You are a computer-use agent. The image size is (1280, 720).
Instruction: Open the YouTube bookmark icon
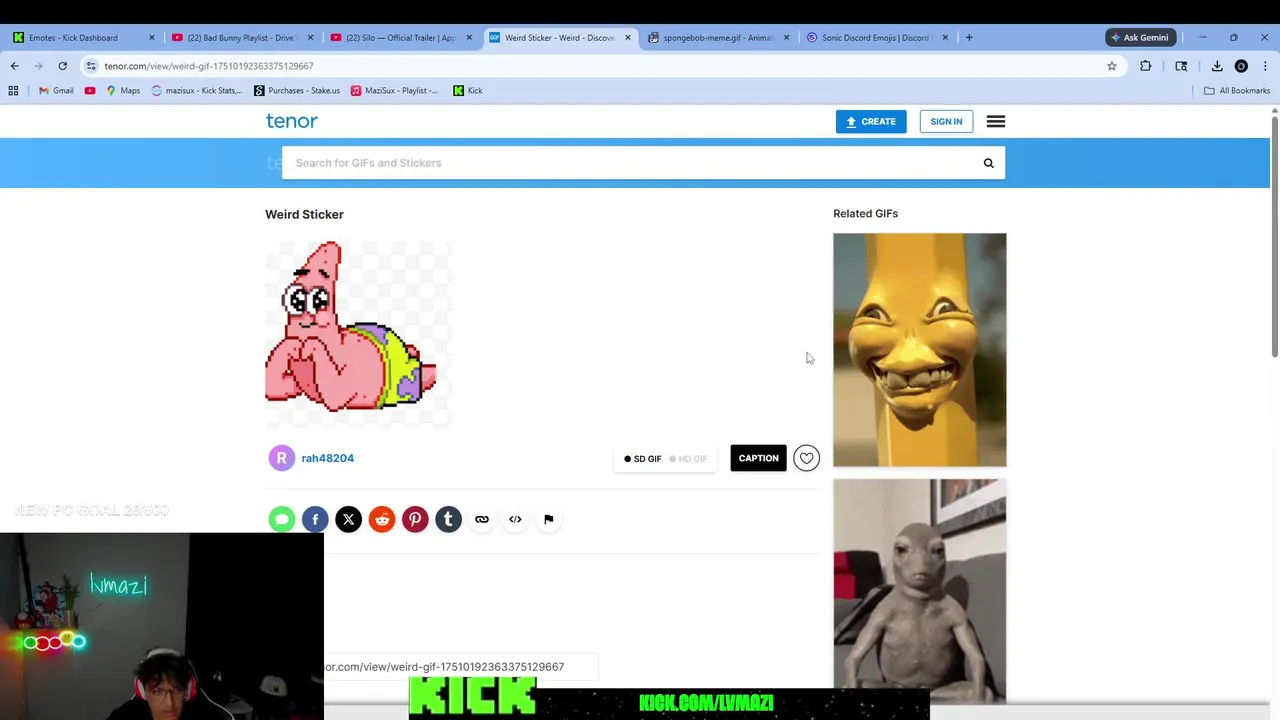[90, 90]
